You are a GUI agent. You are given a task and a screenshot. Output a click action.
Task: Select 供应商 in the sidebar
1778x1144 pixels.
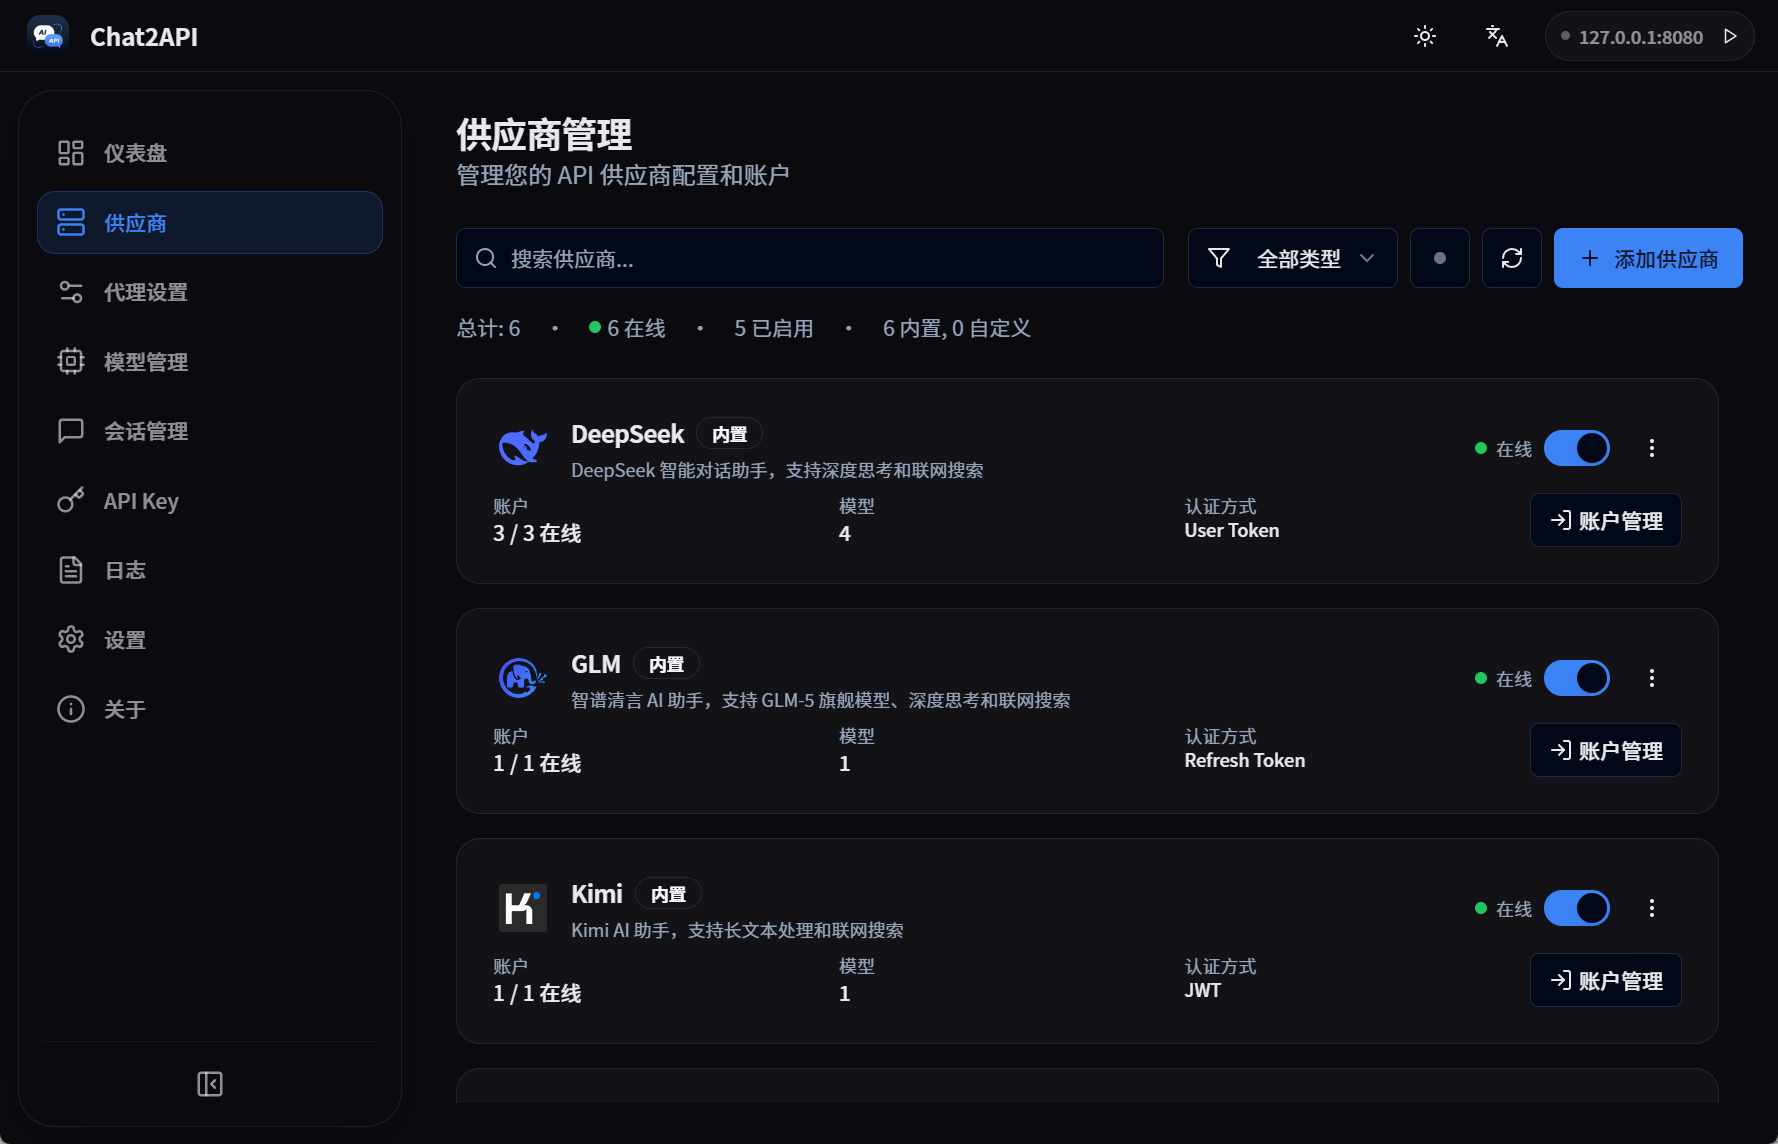tap(210, 222)
